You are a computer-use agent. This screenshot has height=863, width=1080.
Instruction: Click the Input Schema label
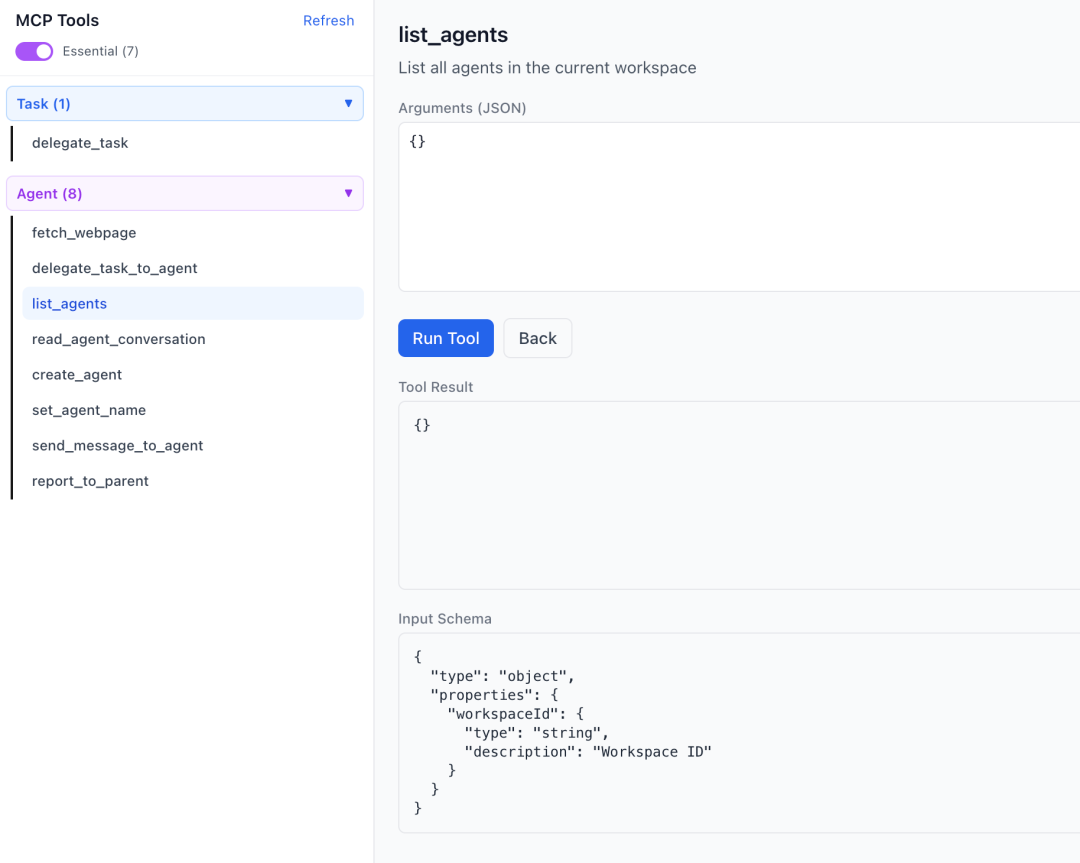(445, 618)
